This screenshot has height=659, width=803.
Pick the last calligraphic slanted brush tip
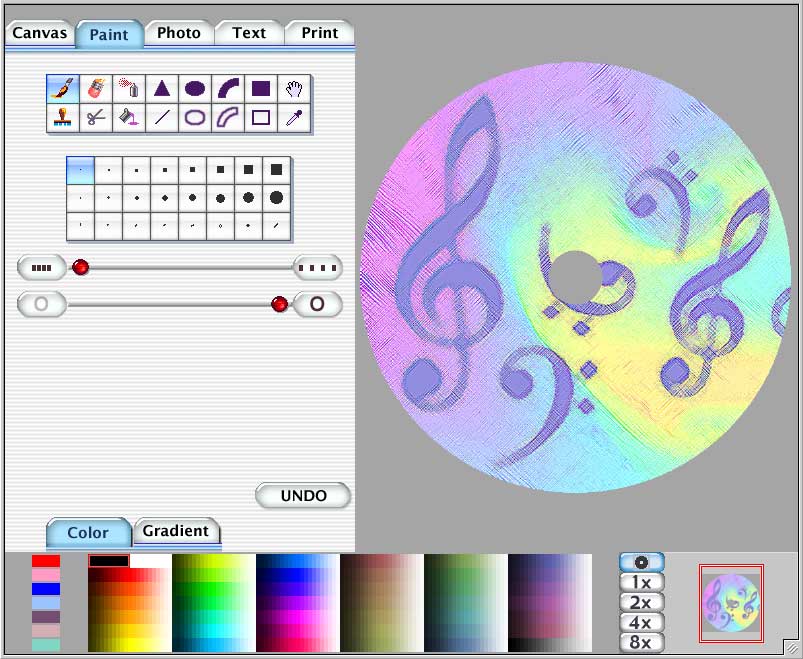coord(277,225)
